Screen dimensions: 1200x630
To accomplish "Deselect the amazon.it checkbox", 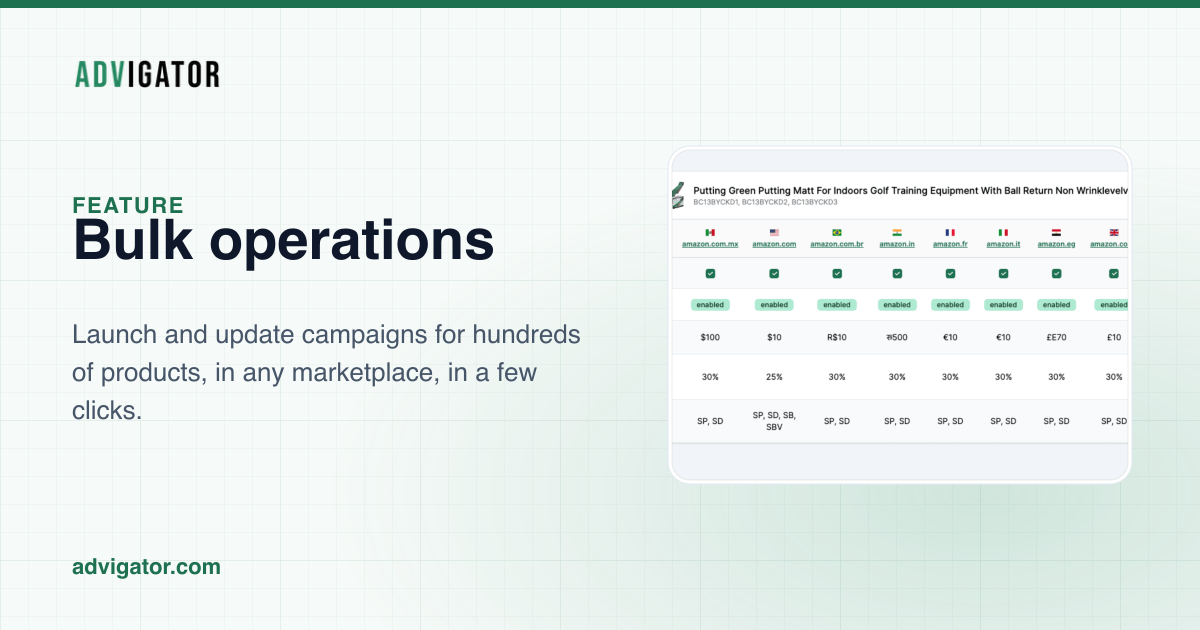I will click(x=1003, y=273).
